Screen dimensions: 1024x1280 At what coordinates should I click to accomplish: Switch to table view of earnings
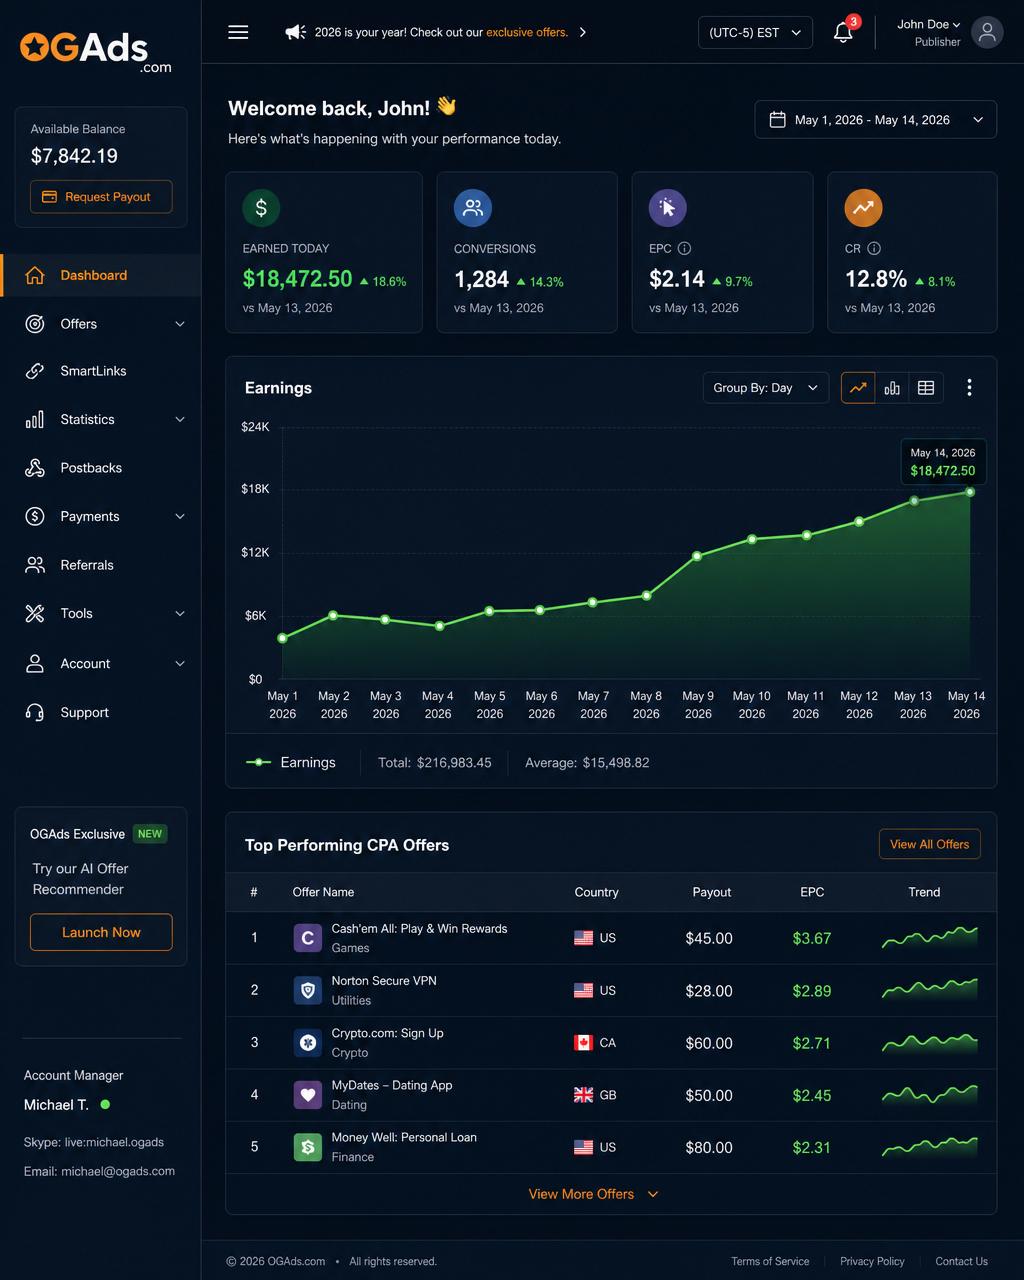coord(926,388)
